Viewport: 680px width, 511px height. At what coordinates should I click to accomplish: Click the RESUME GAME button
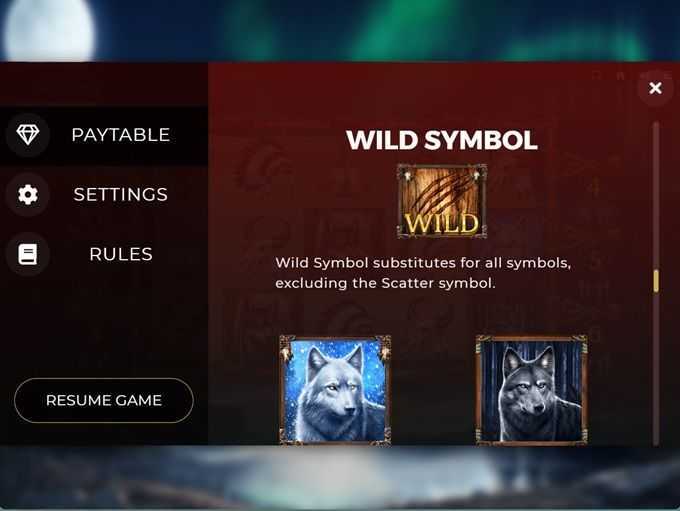[x=104, y=400]
